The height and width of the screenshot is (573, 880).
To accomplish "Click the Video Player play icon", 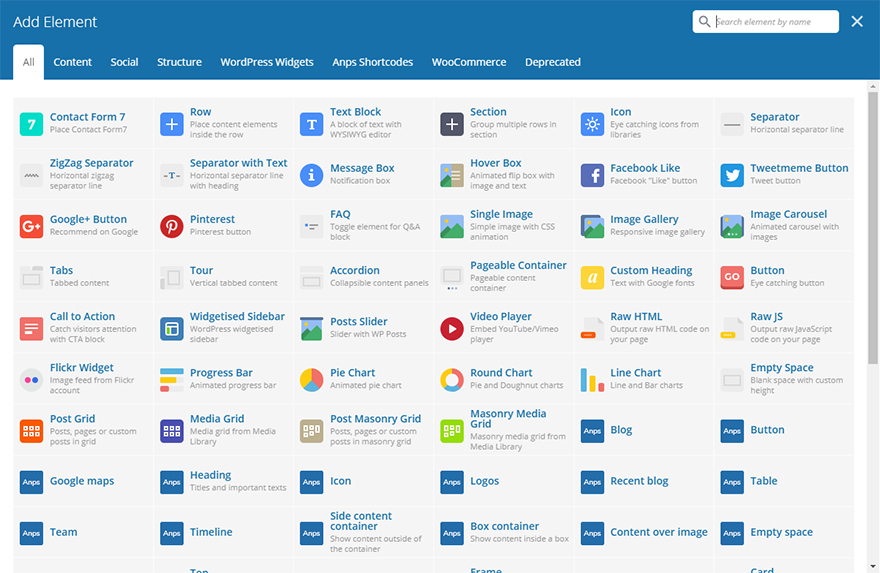I will (452, 328).
